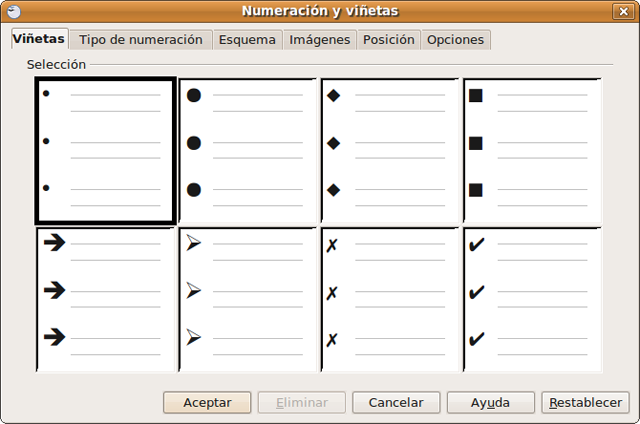640x424 pixels.
Task: Select the bold arrow bullet style
Action: [x=106, y=299]
